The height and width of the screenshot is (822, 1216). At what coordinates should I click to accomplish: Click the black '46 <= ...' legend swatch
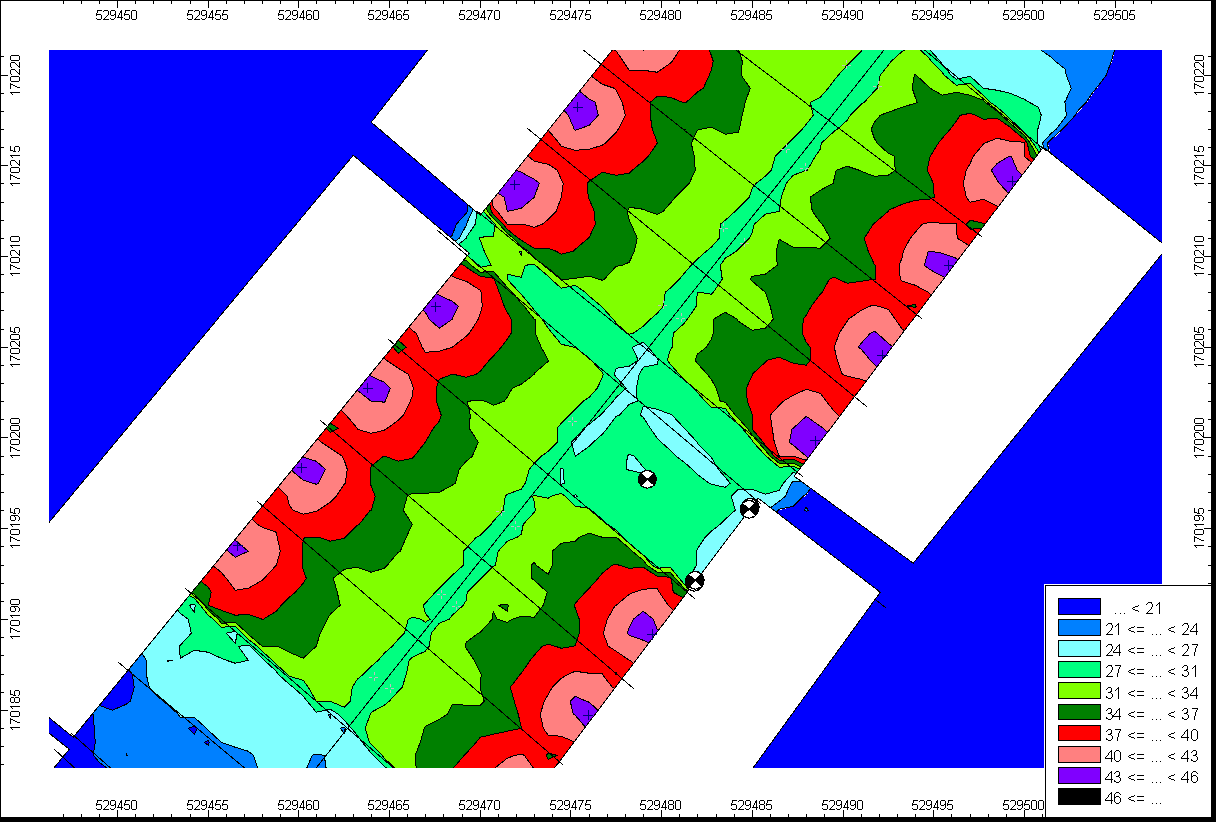[1079, 798]
